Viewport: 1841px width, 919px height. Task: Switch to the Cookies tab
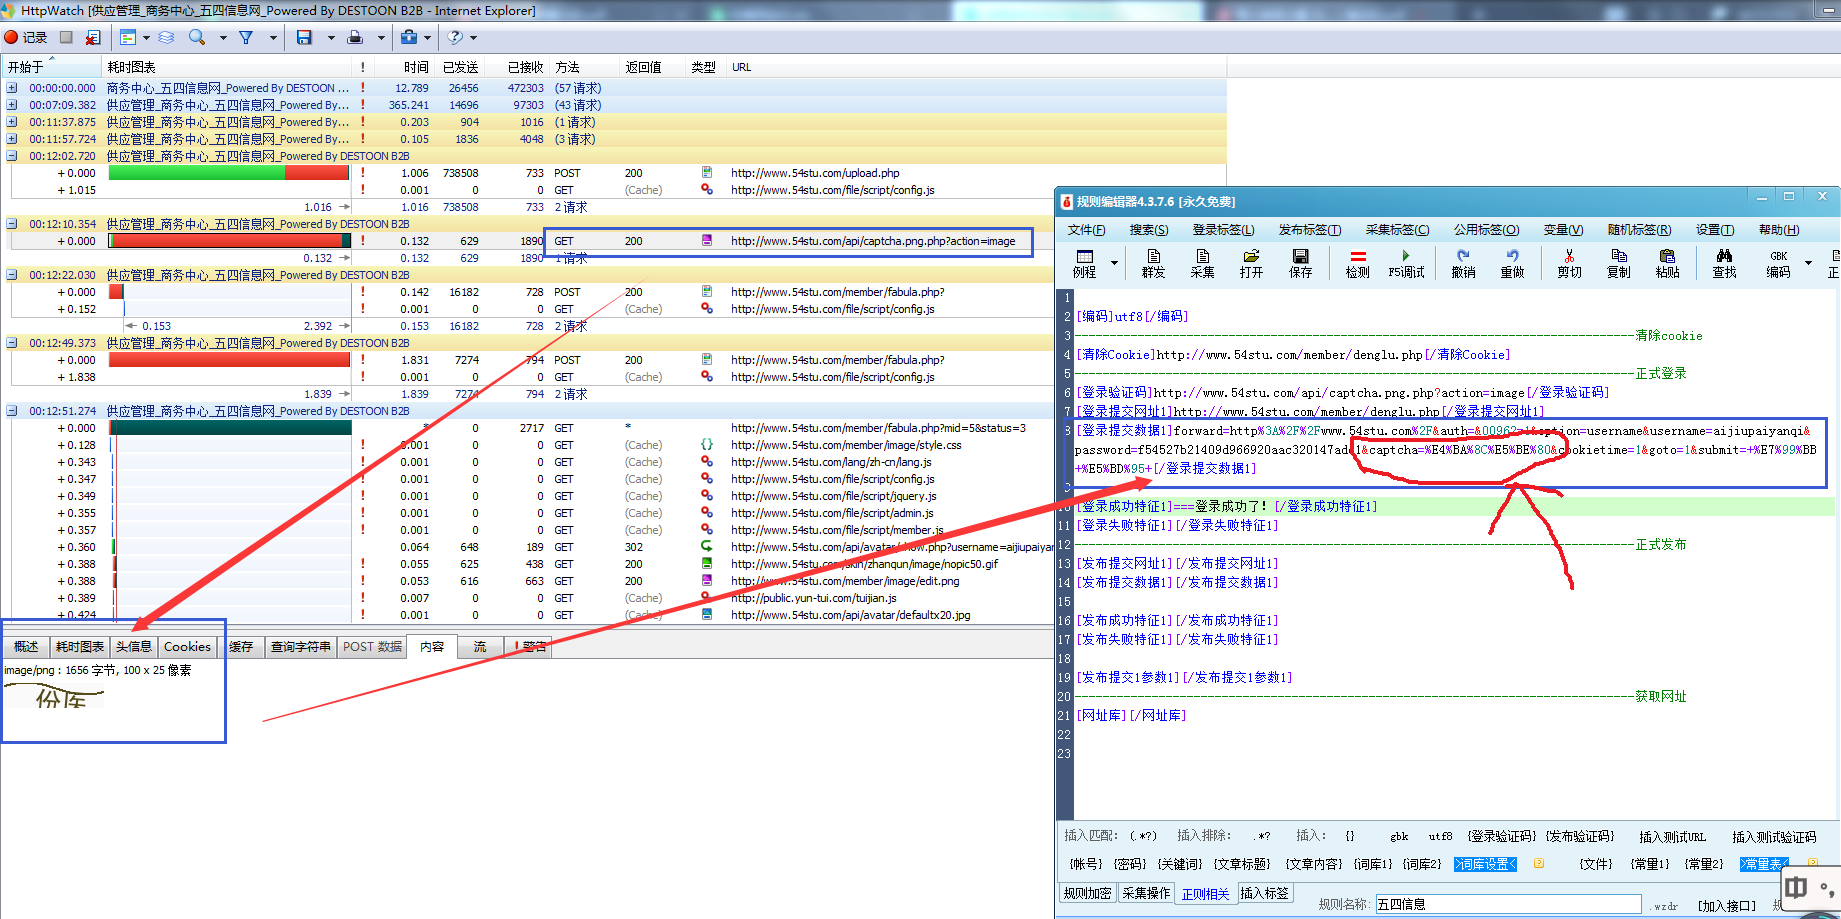(x=187, y=647)
